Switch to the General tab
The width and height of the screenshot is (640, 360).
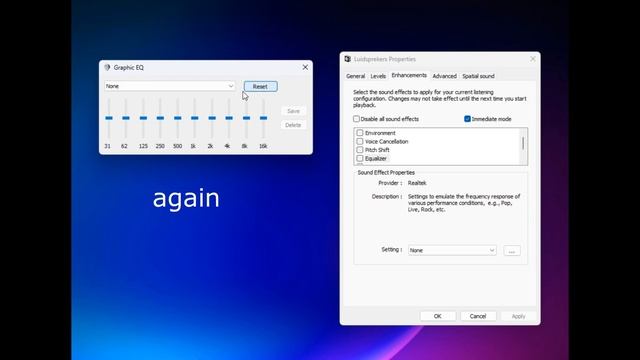[x=356, y=76]
